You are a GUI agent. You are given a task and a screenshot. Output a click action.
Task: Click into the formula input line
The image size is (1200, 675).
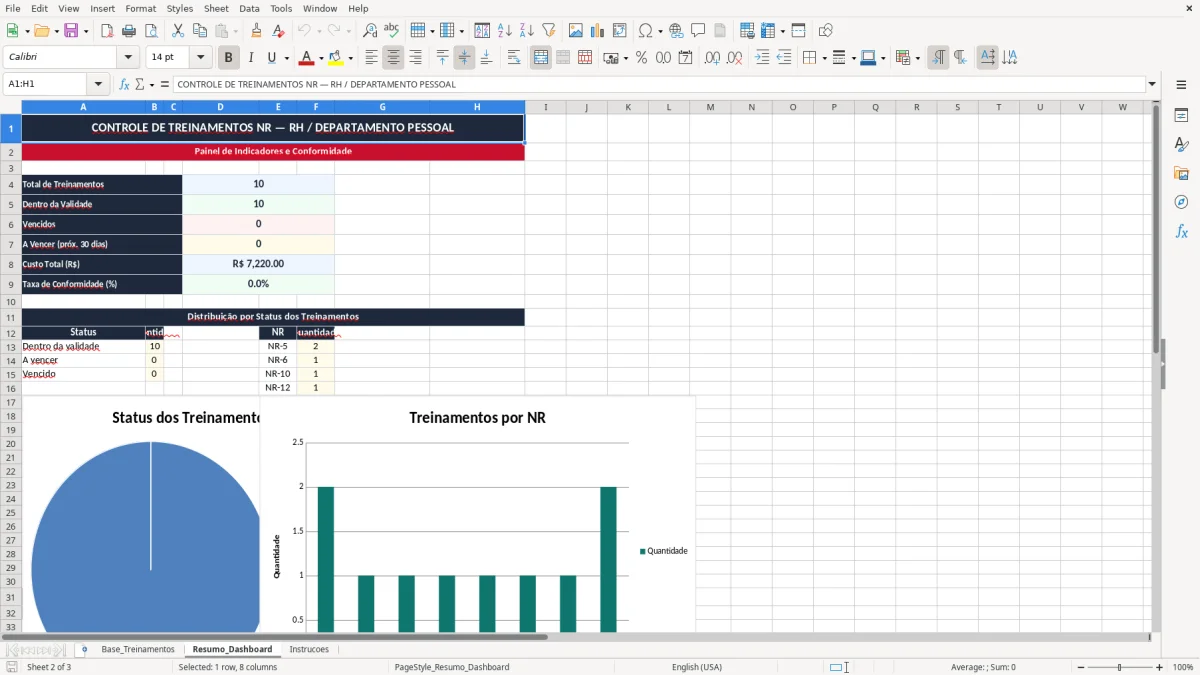658,84
